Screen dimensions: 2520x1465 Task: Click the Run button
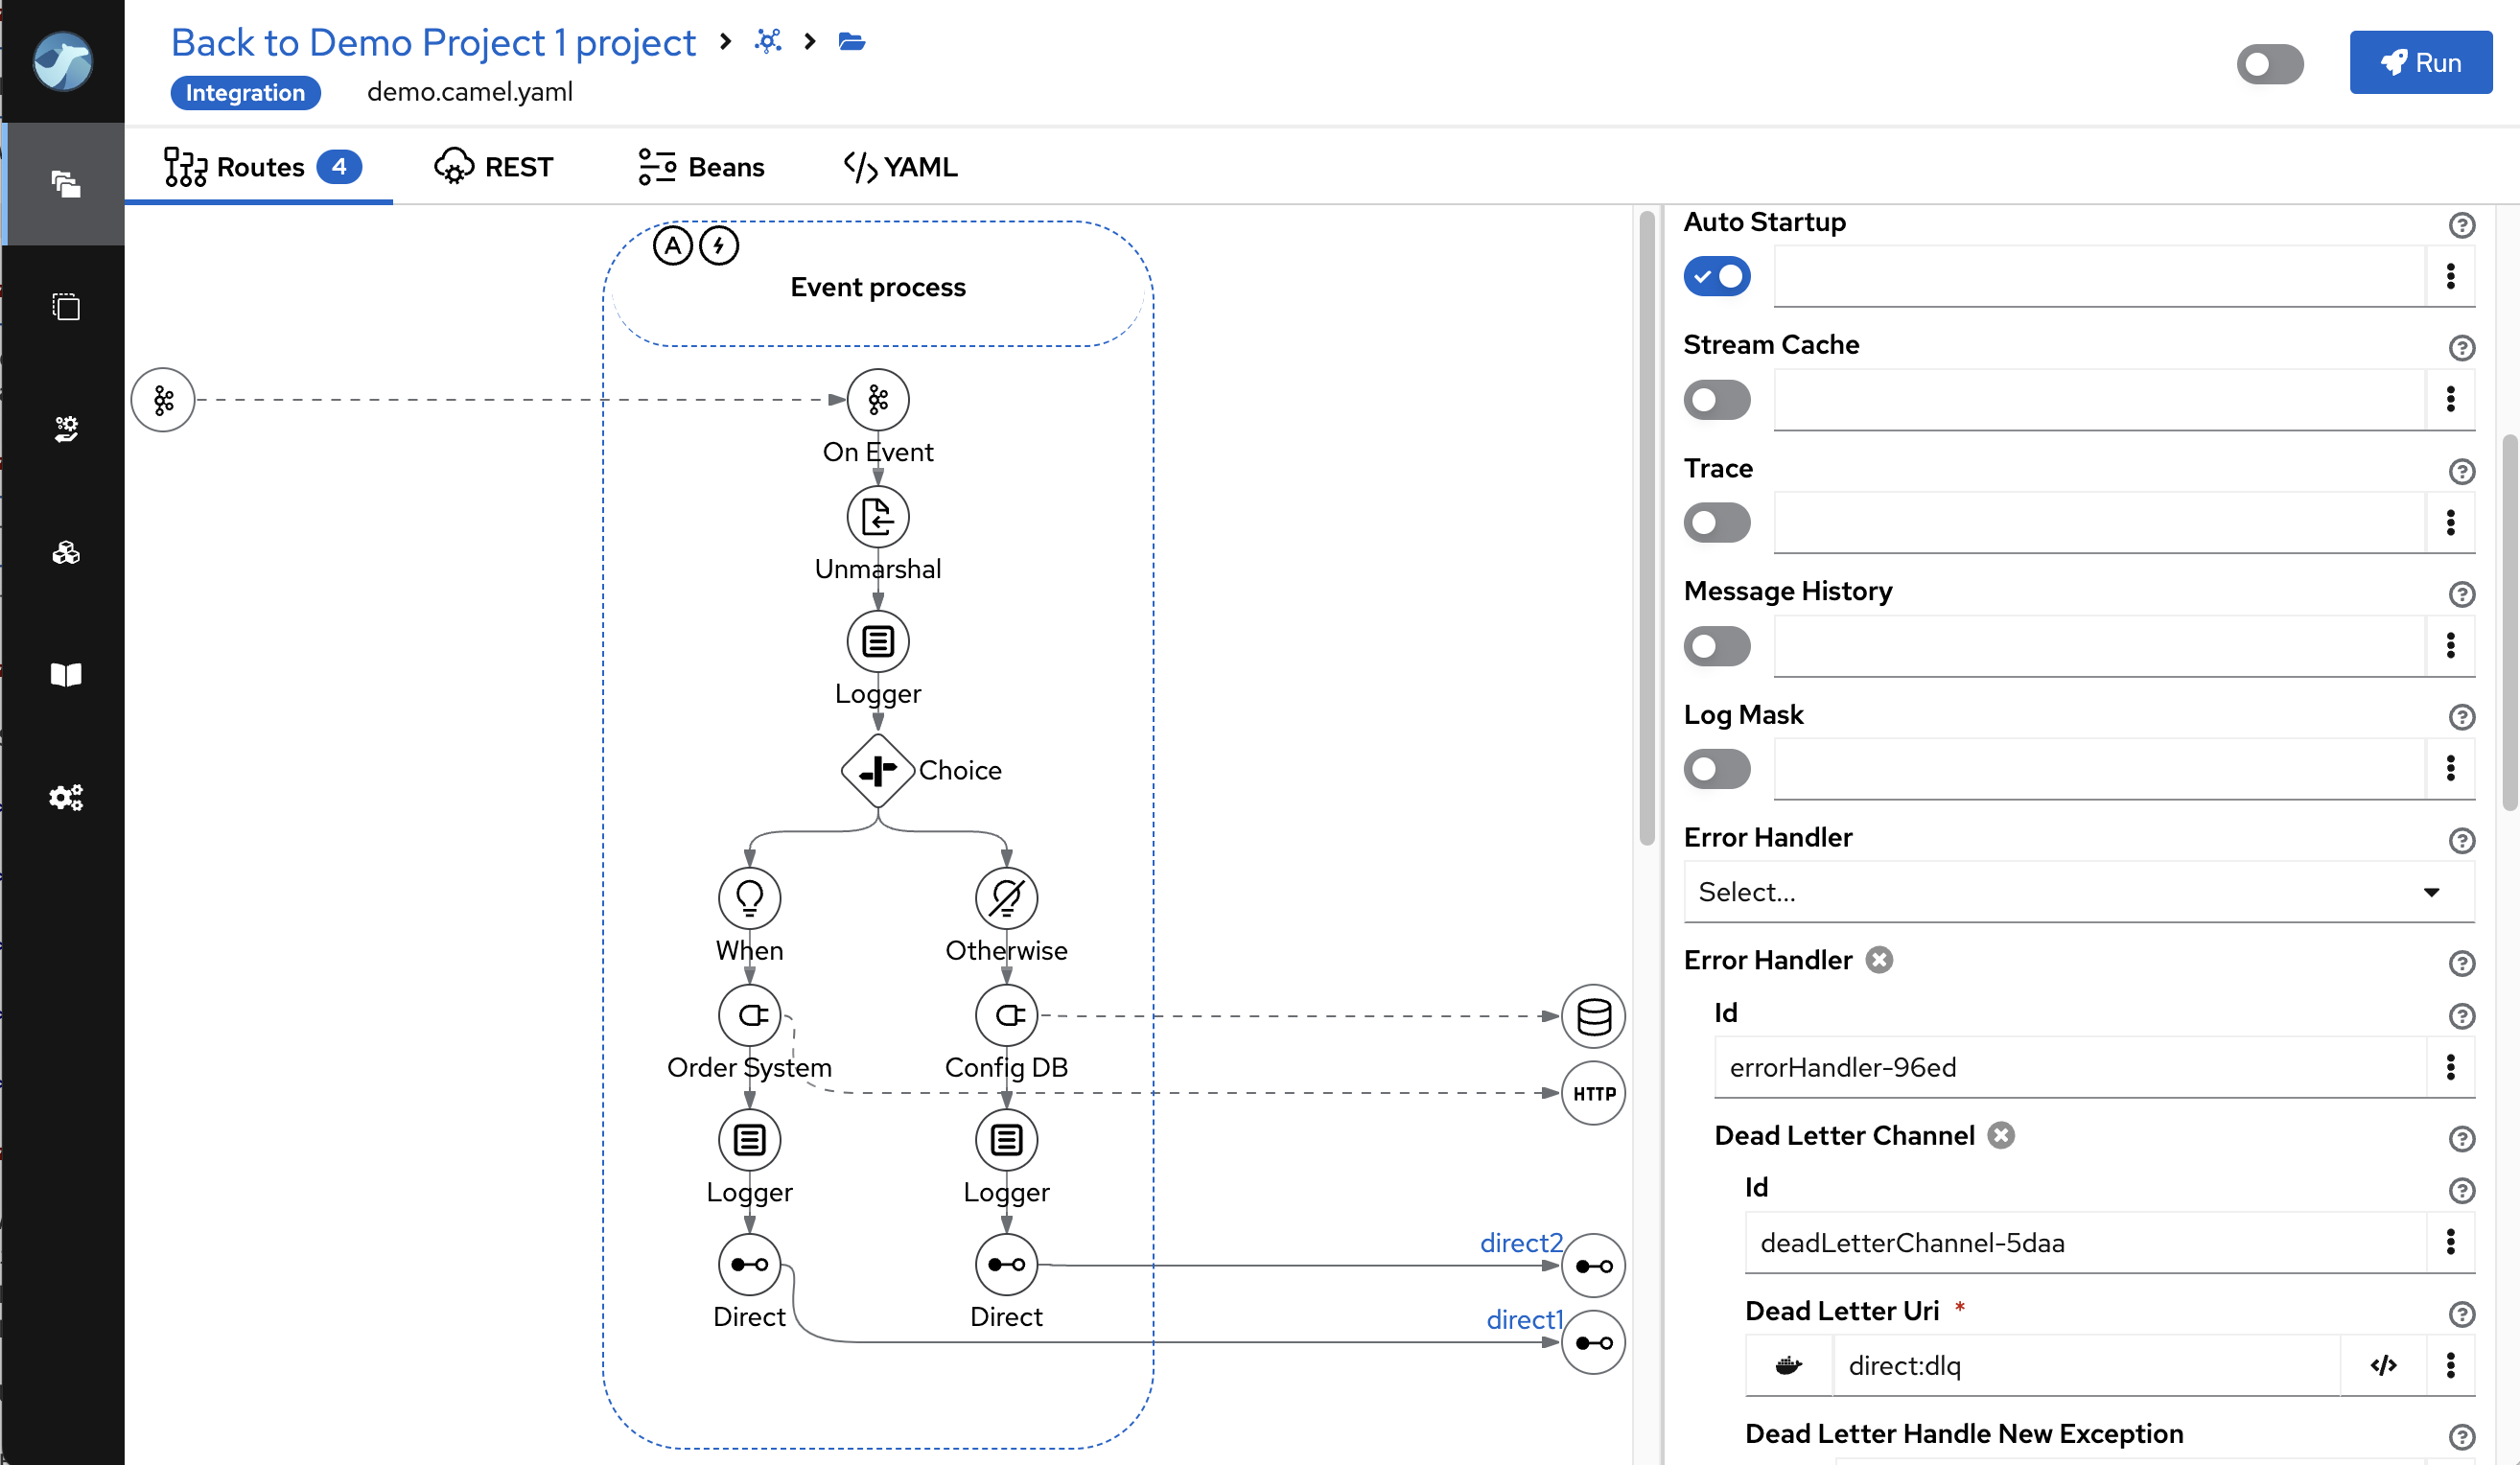pyautogui.click(x=2419, y=63)
